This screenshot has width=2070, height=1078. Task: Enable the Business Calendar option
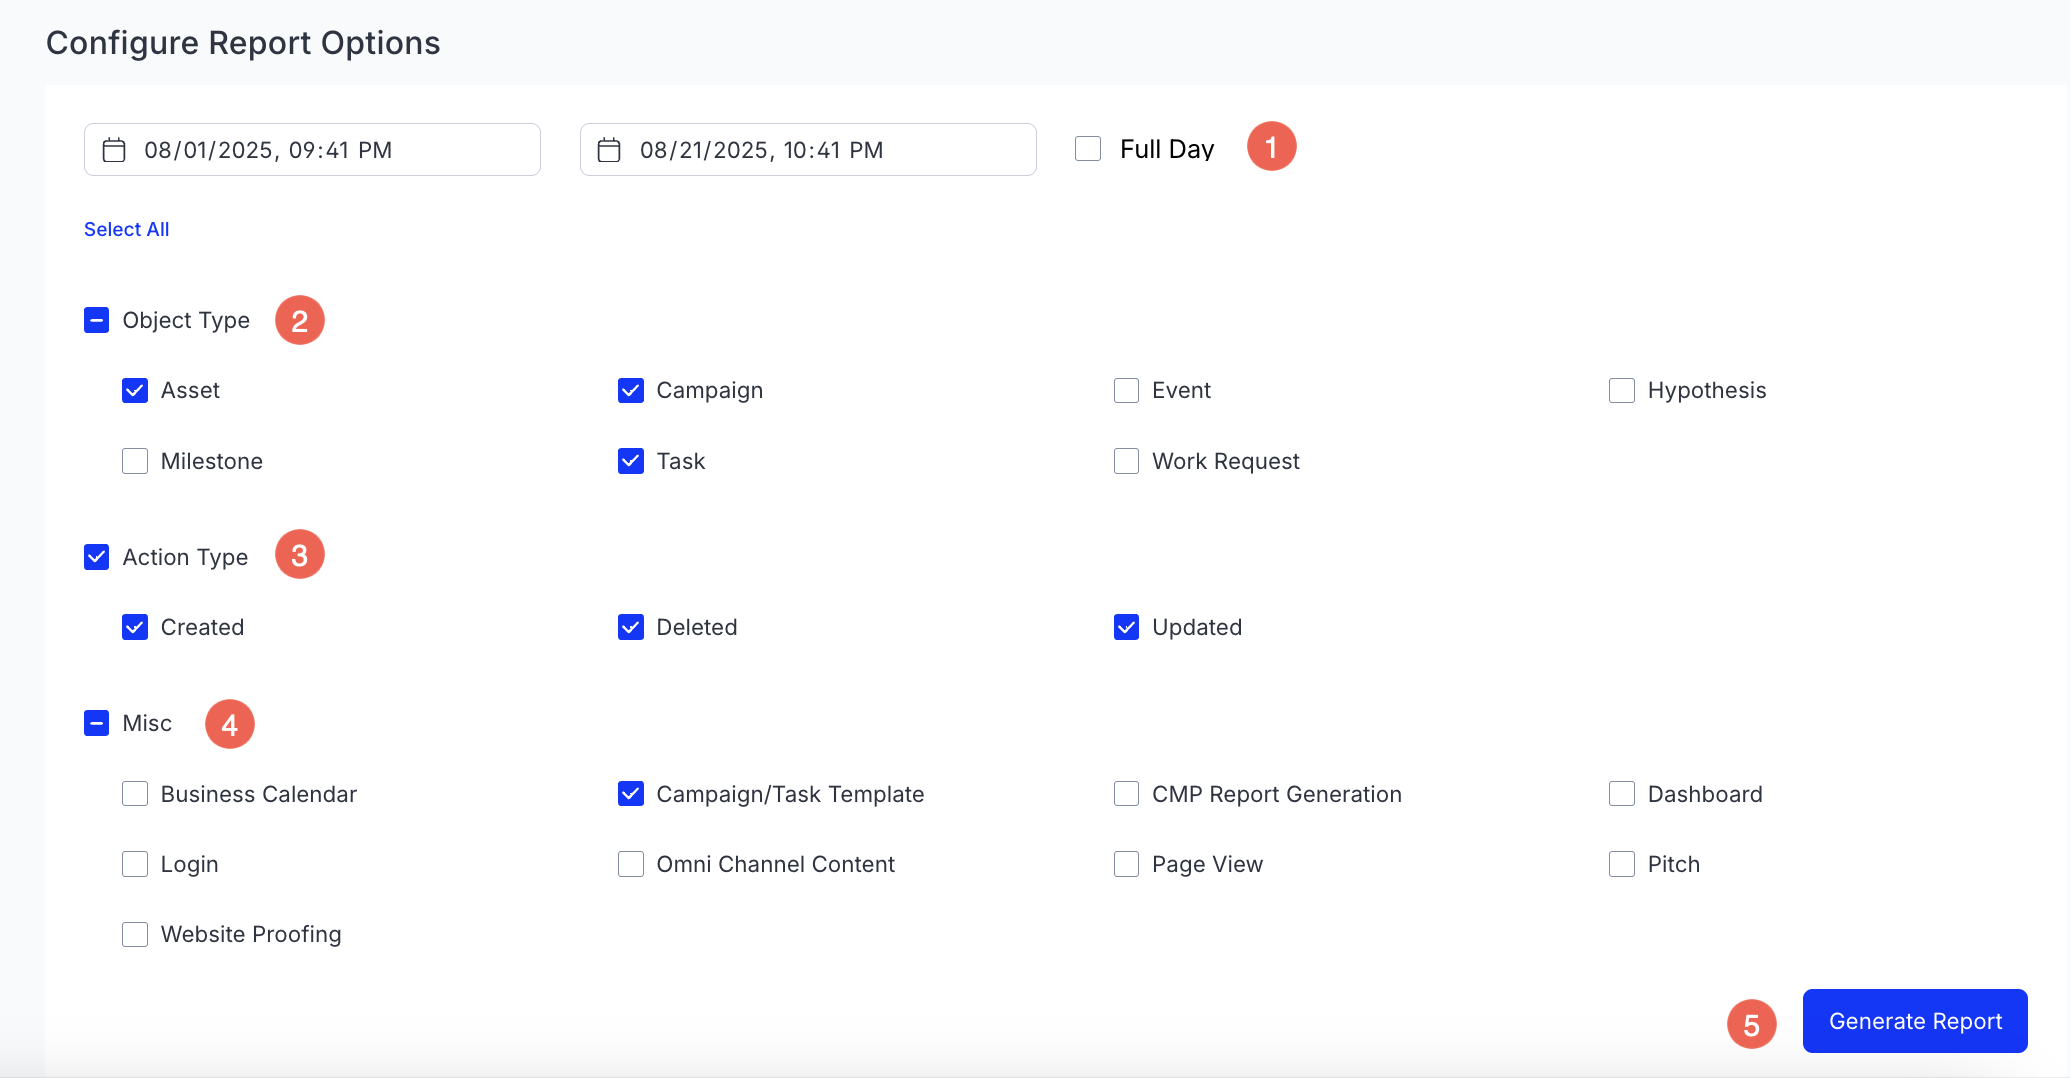[134, 793]
